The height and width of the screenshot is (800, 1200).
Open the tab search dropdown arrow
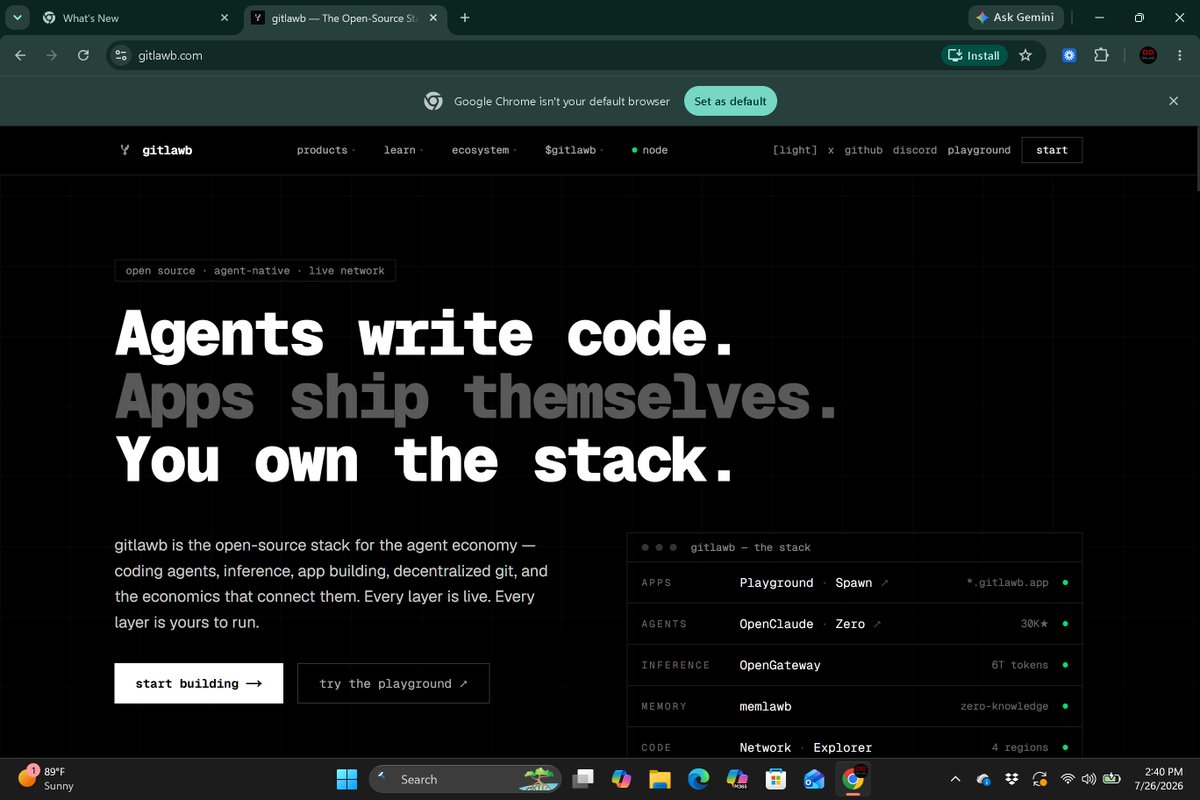(18, 18)
